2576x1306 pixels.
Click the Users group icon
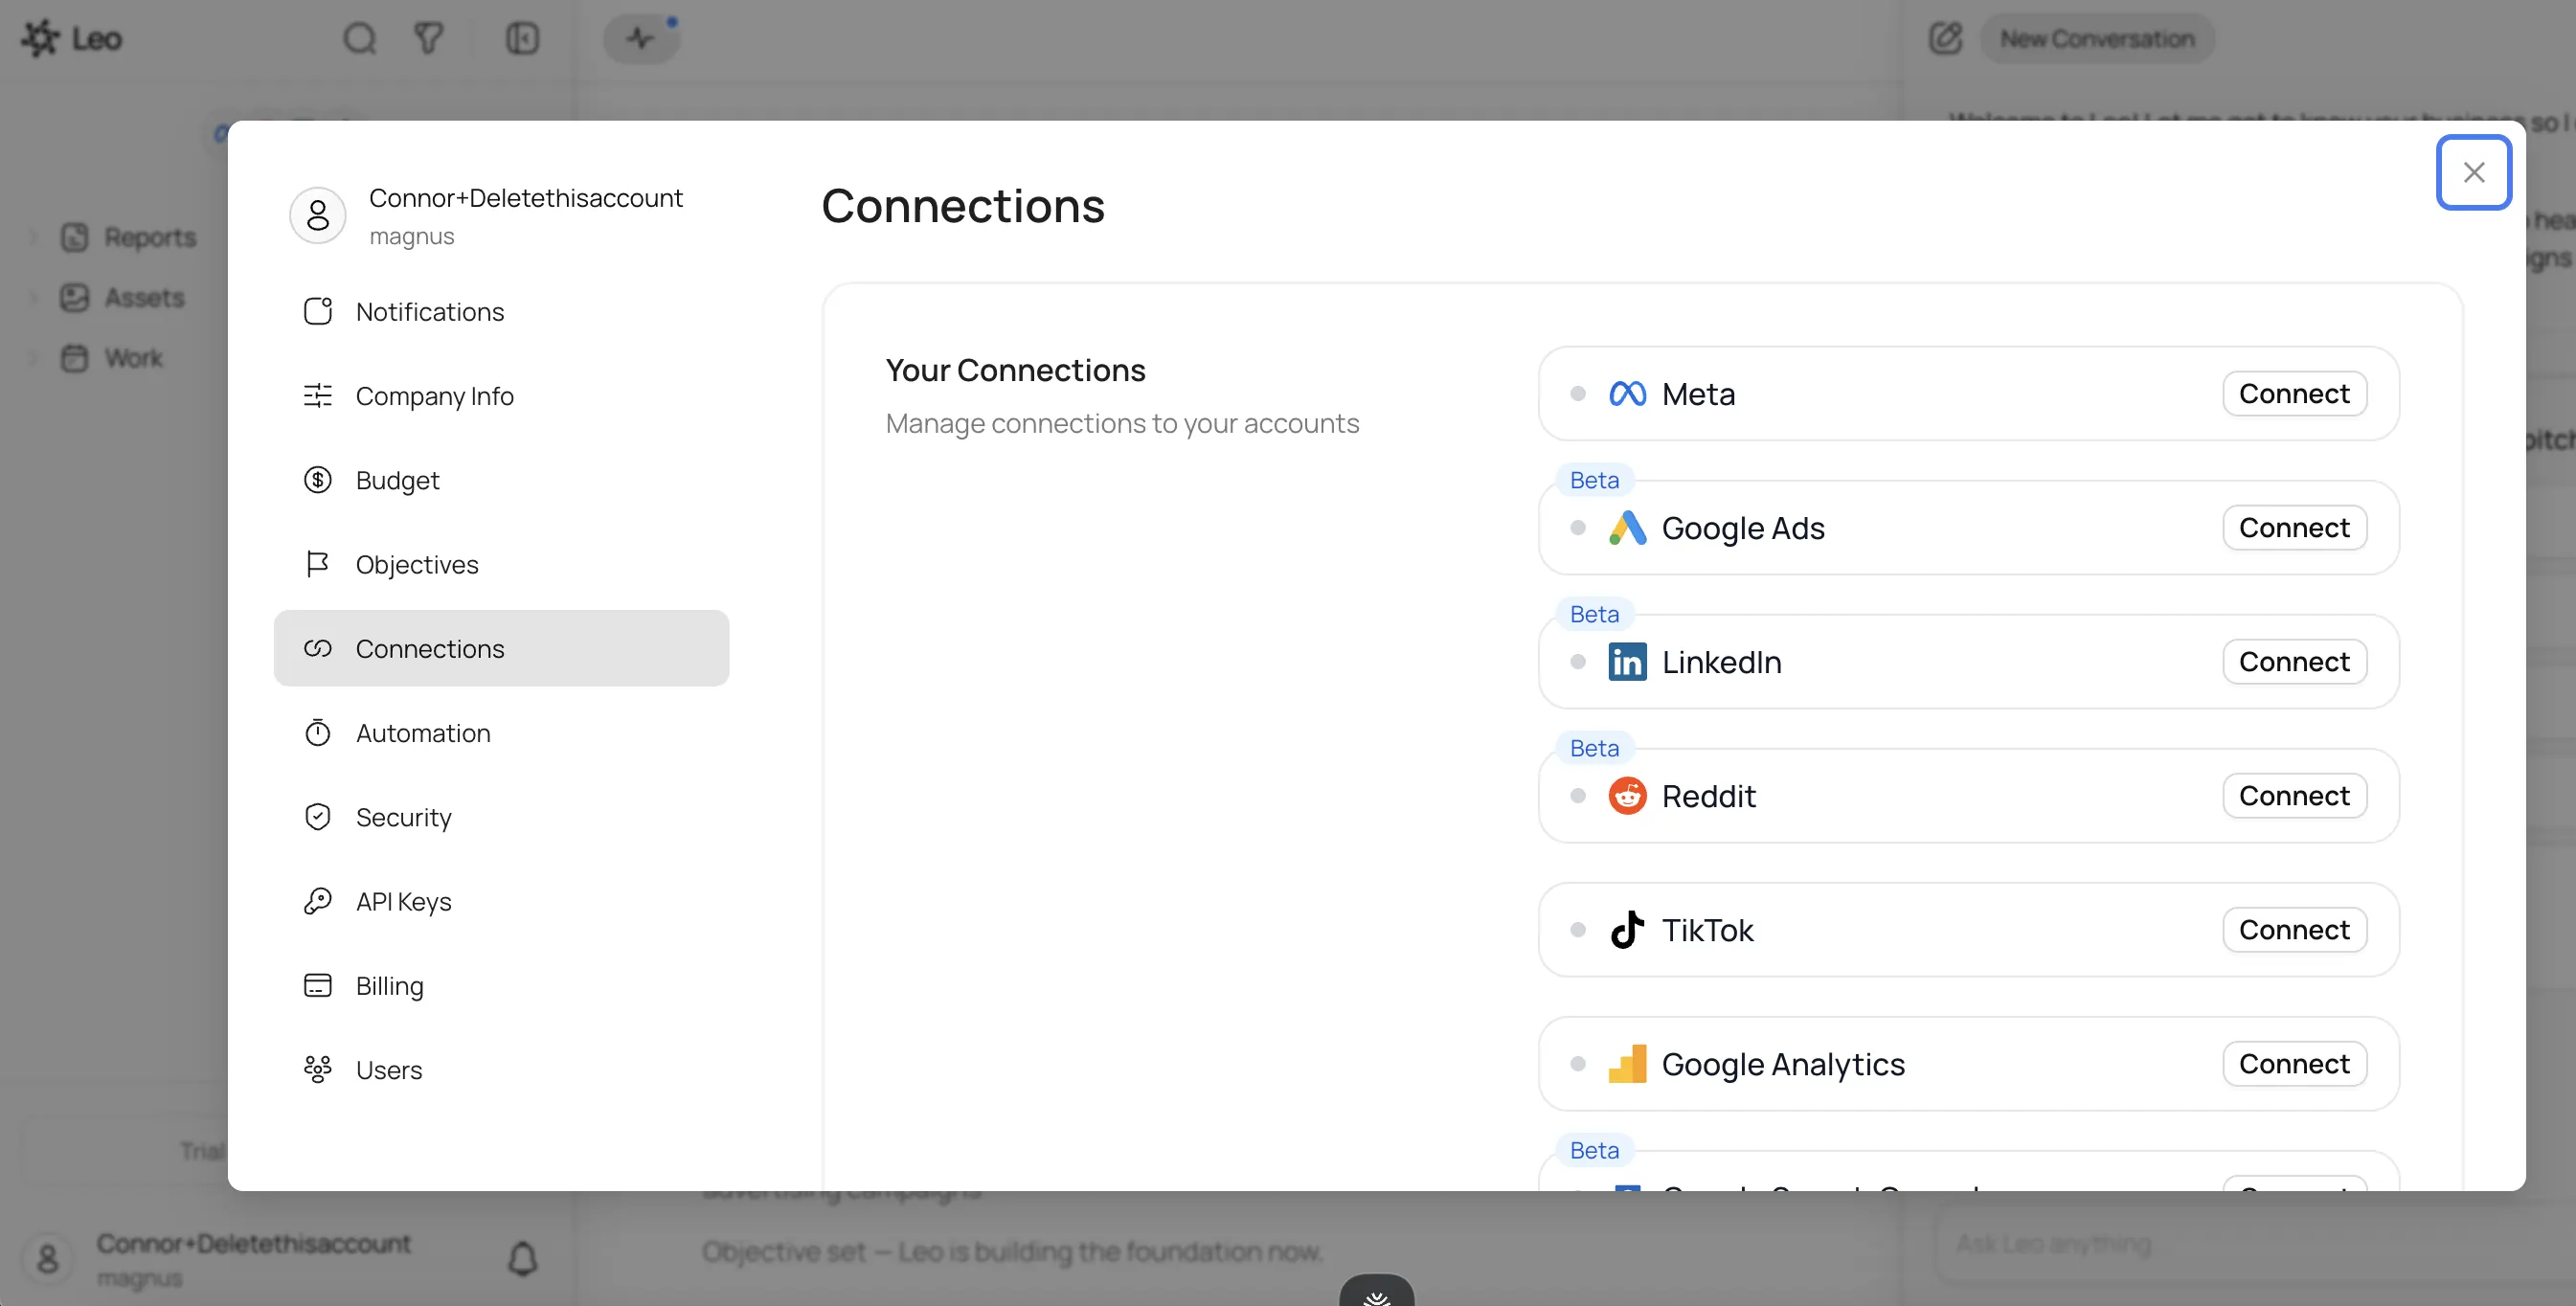tap(318, 1070)
